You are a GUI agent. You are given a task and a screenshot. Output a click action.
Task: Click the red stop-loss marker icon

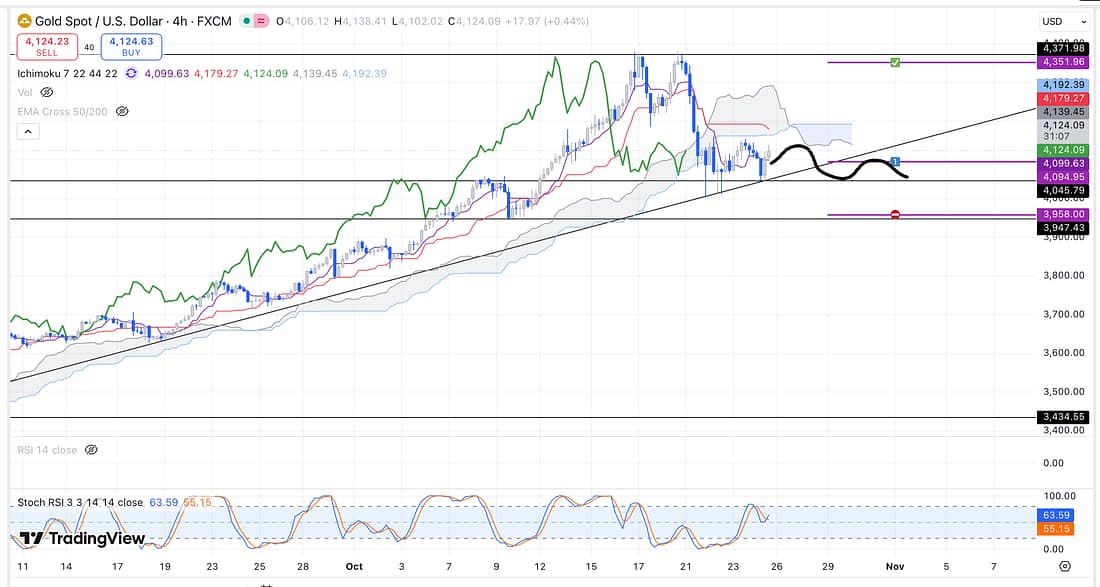[x=895, y=214]
